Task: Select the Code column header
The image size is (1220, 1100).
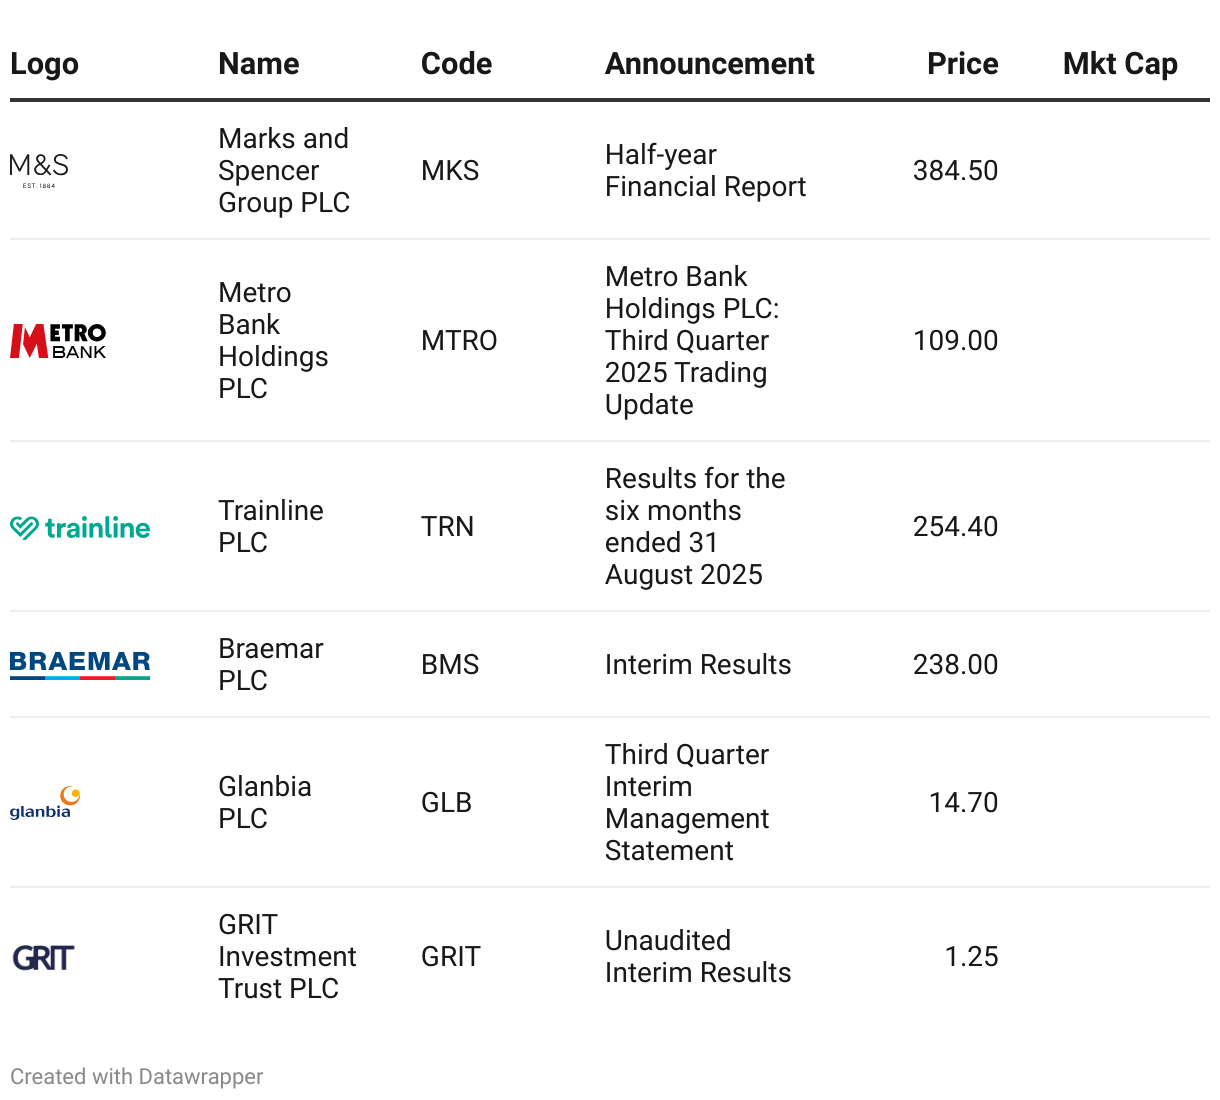Action: 456,64
